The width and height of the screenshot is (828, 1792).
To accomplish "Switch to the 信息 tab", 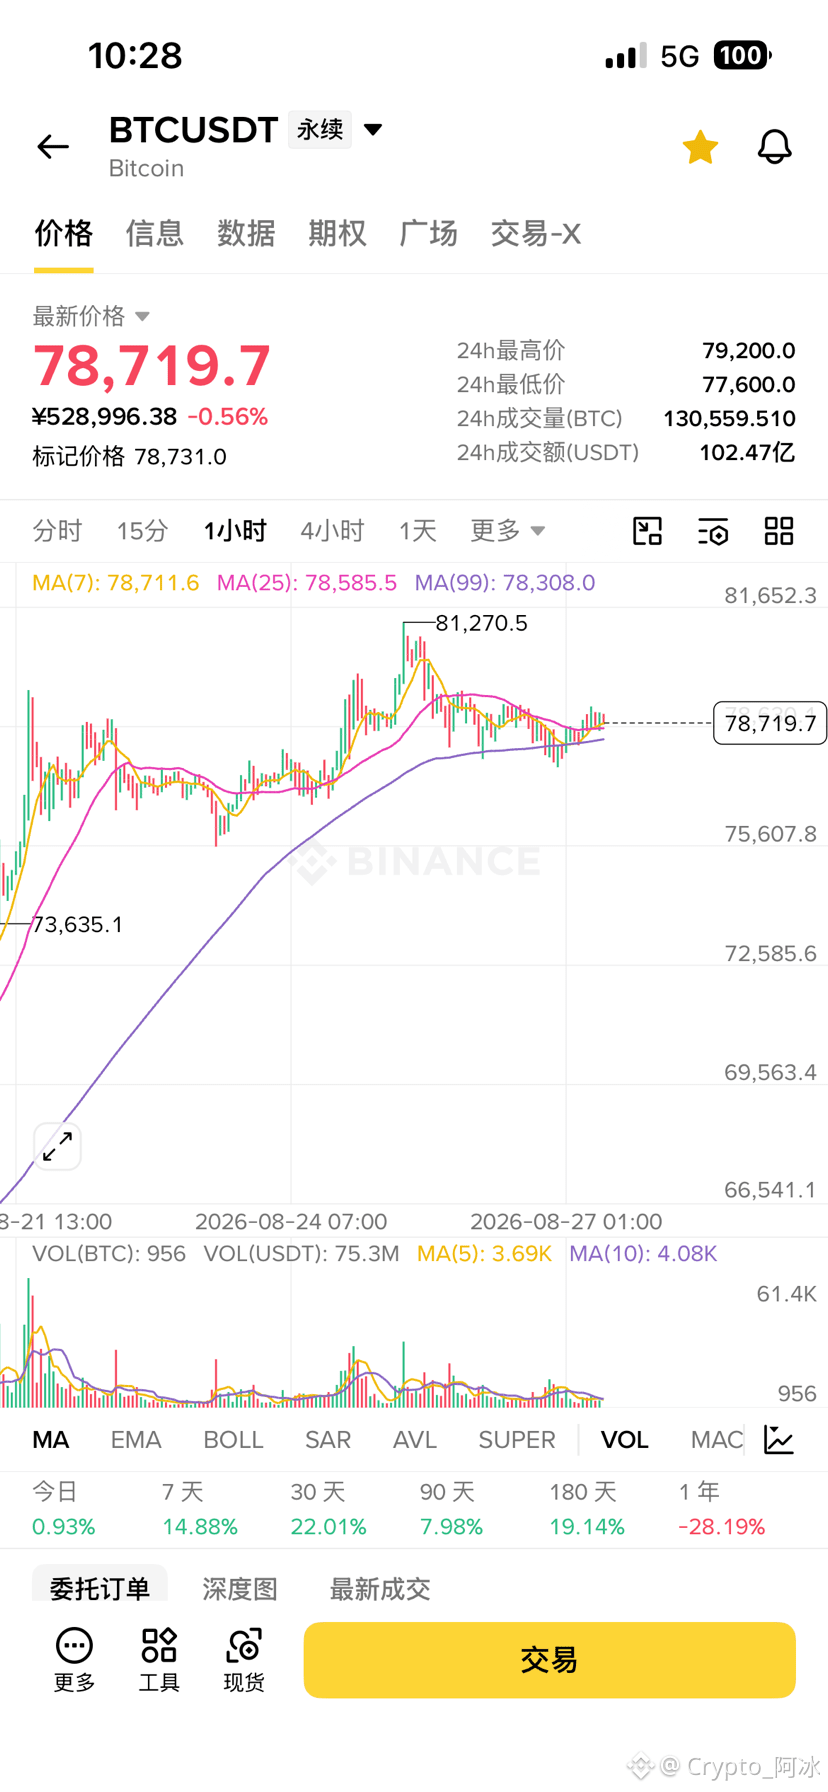I will (x=155, y=233).
